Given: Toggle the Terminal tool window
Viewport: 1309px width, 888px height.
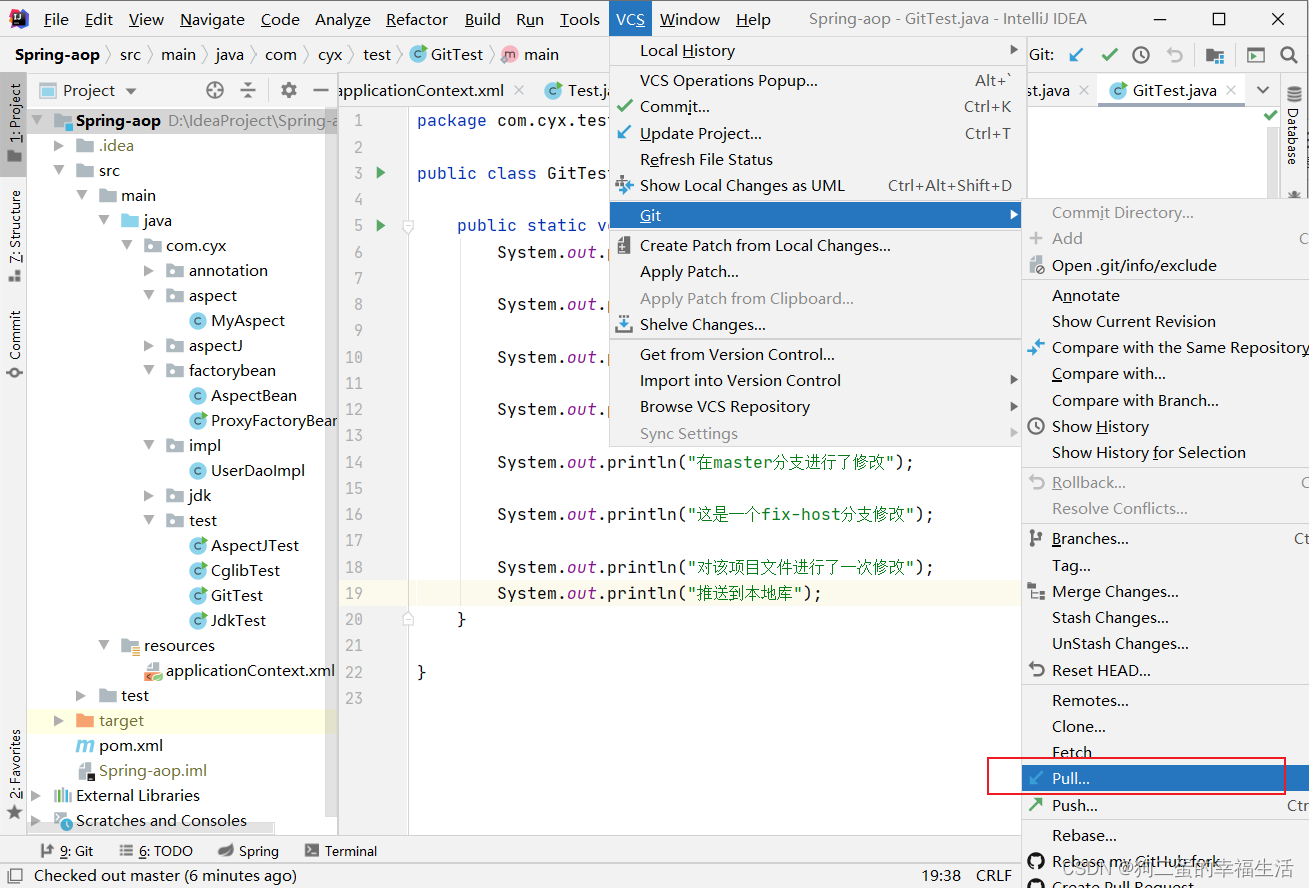Looking at the screenshot, I should pos(340,851).
